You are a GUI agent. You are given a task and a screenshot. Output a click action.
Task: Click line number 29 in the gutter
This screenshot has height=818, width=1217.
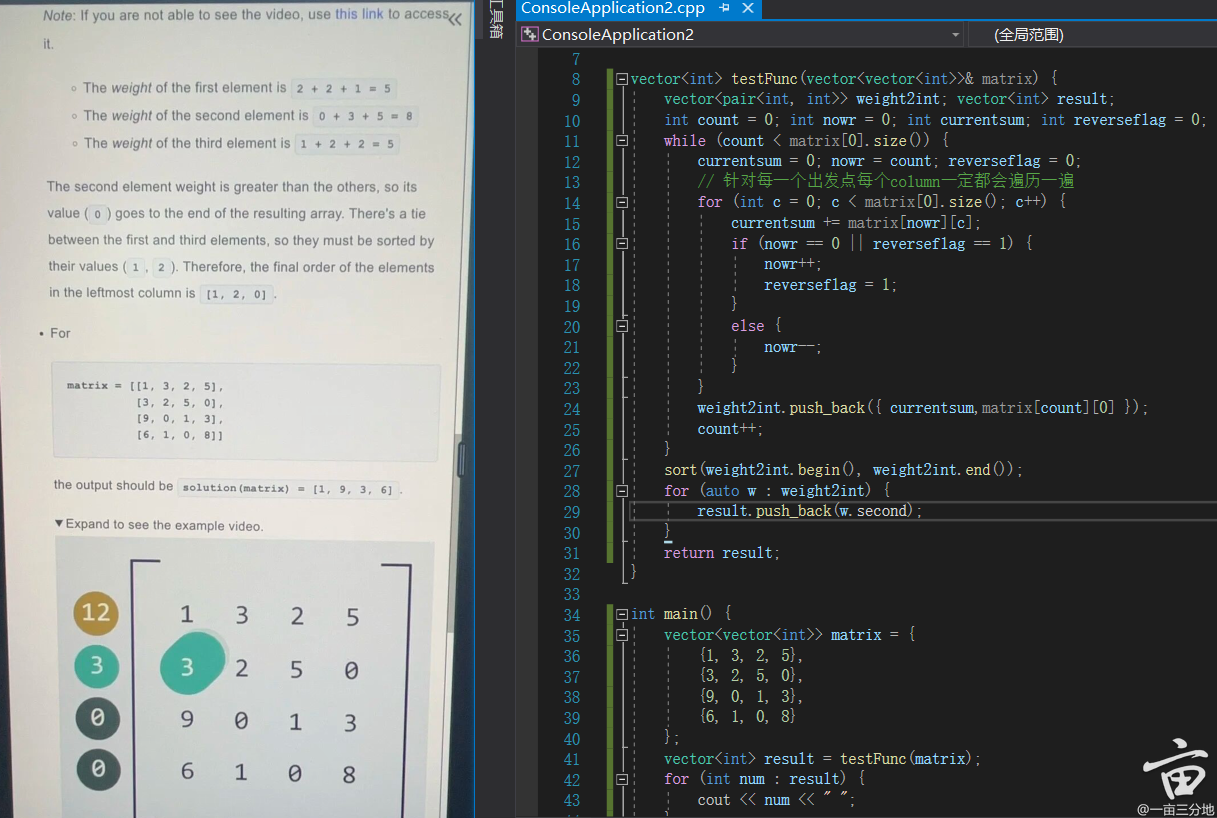click(x=571, y=512)
